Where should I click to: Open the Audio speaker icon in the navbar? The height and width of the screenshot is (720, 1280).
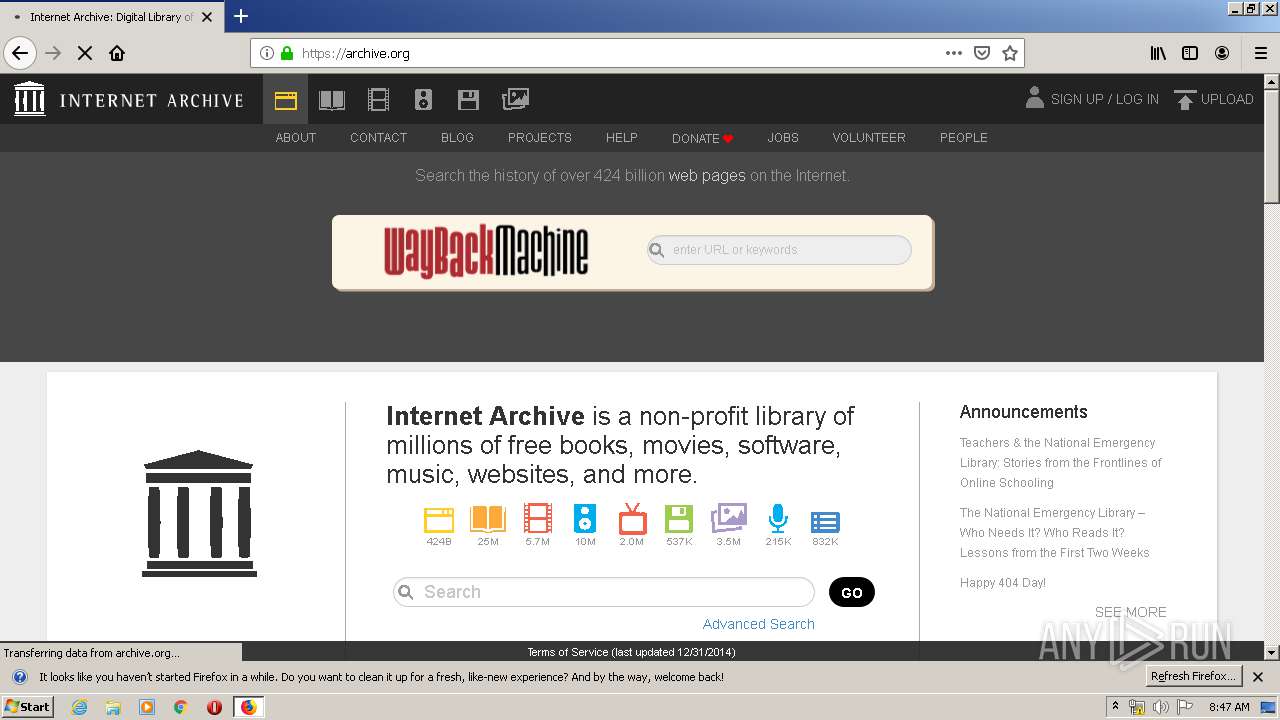[x=423, y=99]
